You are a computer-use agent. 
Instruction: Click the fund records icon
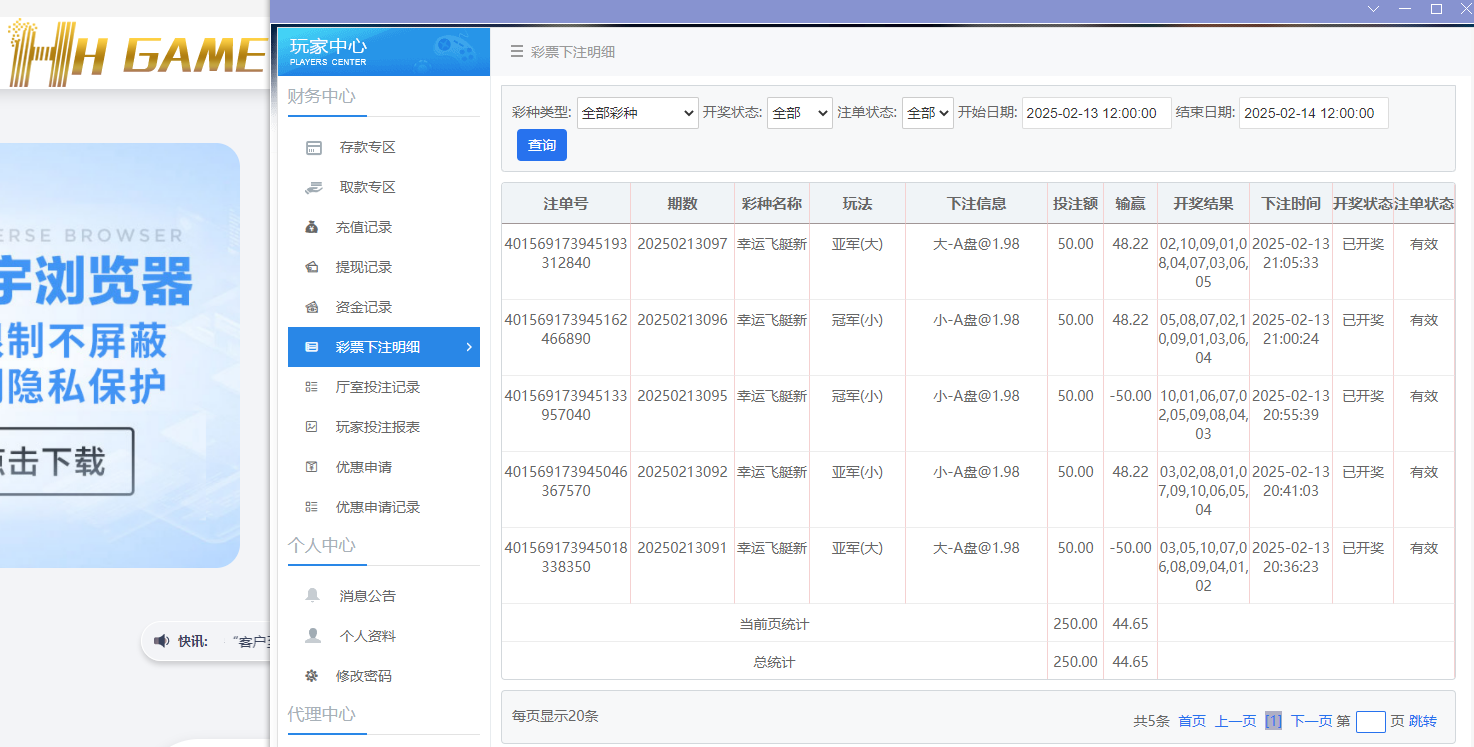(x=313, y=307)
